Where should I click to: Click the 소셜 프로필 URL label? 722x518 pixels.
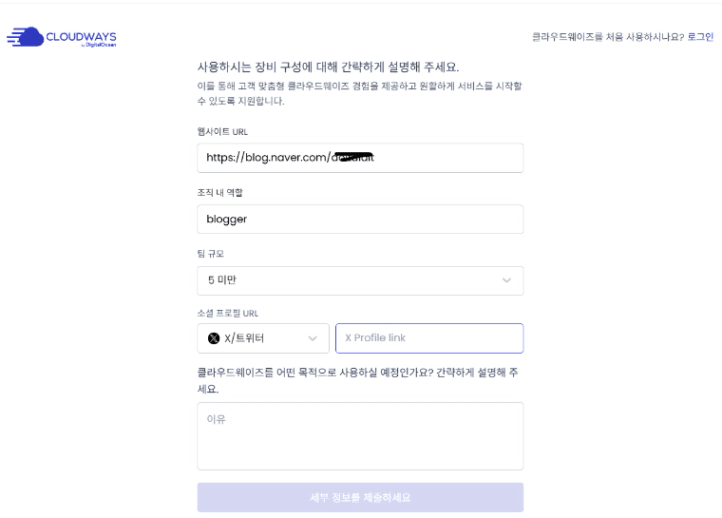pyautogui.click(x=228, y=314)
